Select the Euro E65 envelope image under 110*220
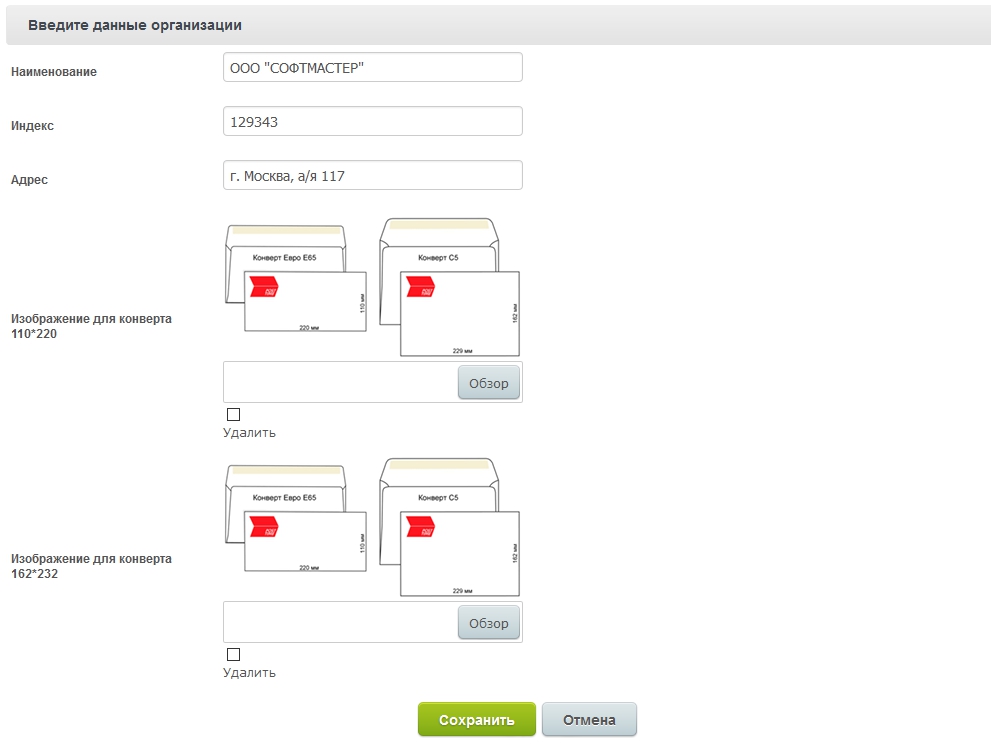This screenshot has width=991, height=745. click(296, 279)
